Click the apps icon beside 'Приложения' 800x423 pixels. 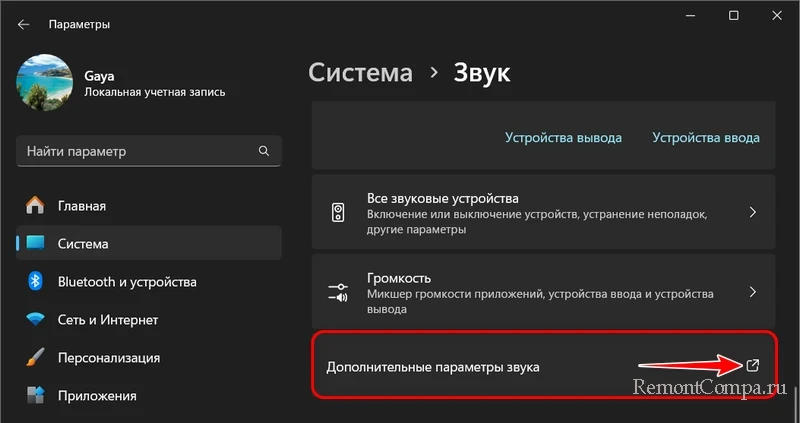pos(35,396)
